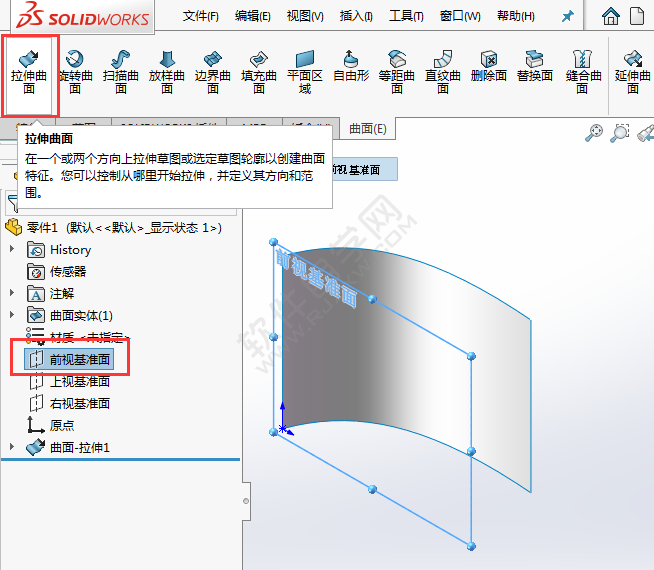Open the 插入(I) menu
Viewport: 654px width, 570px height.
[x=356, y=16]
